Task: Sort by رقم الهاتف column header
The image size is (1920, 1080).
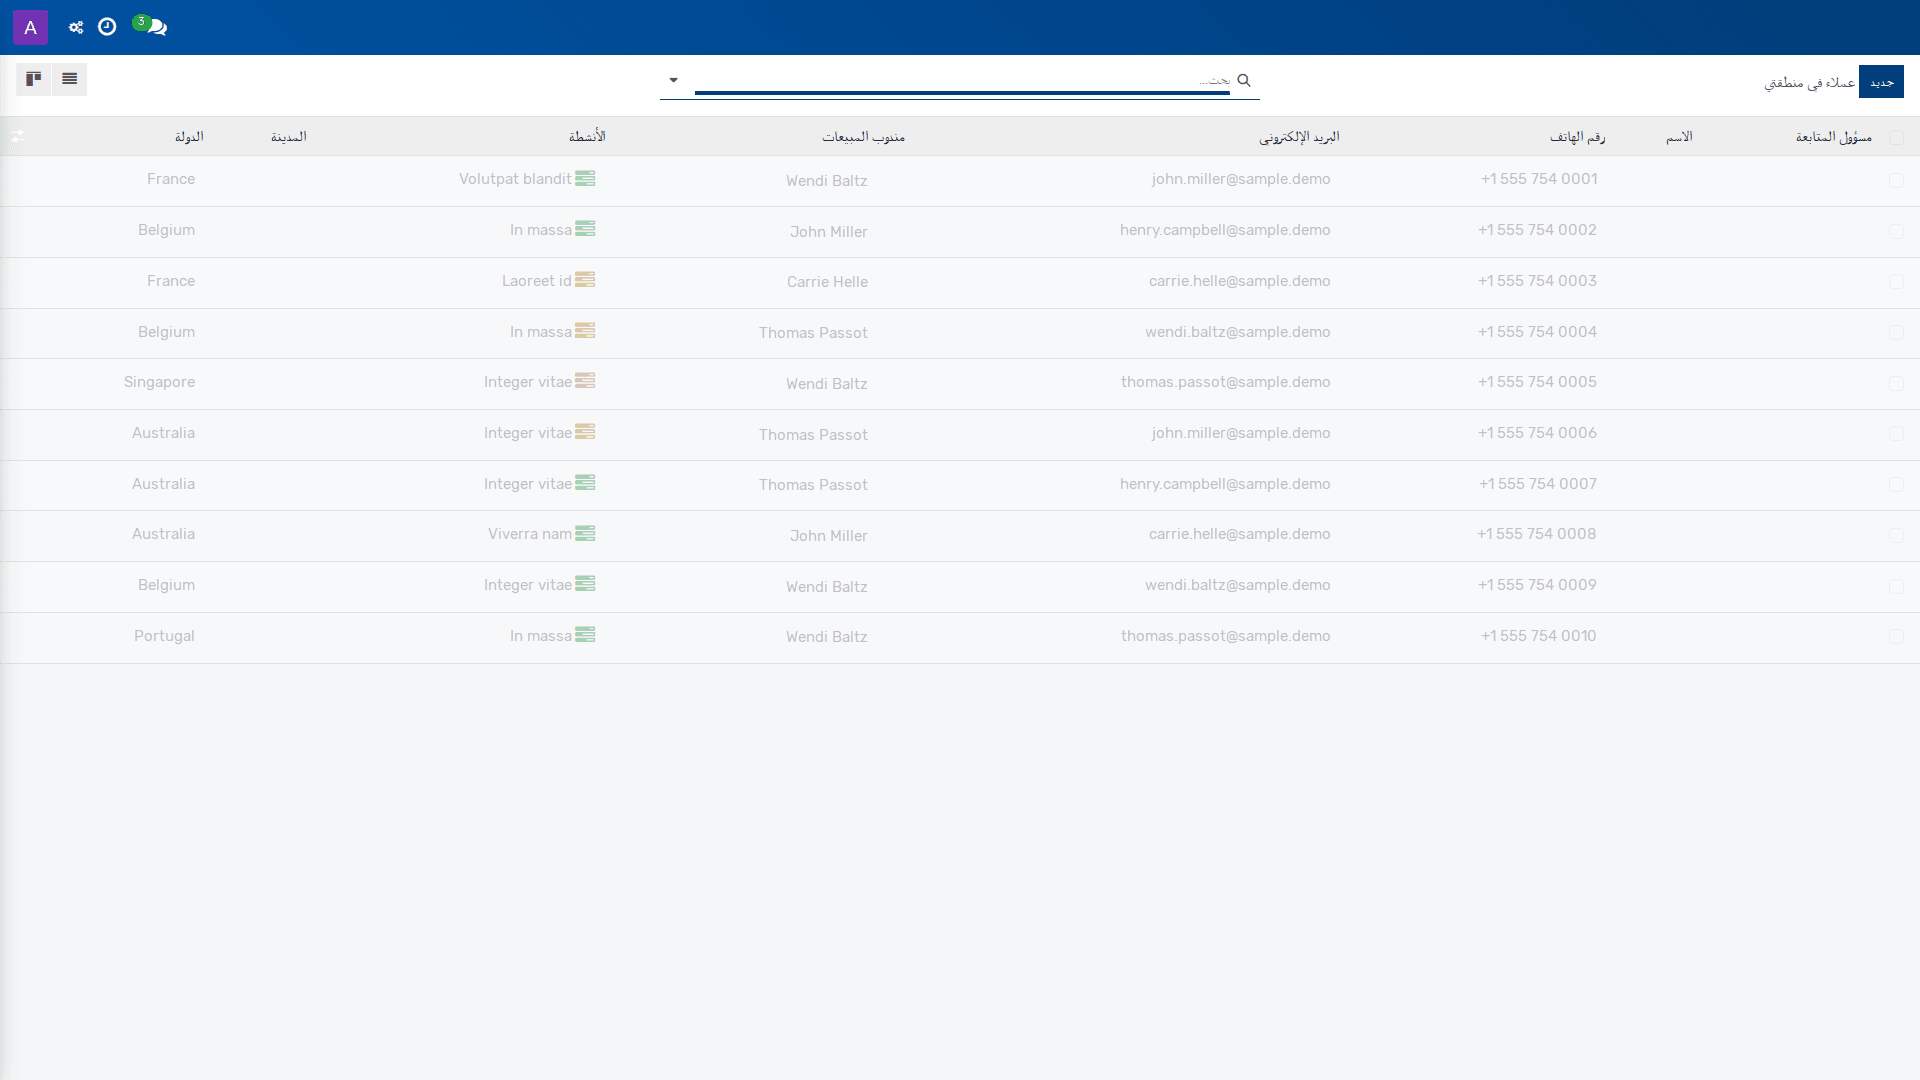Action: (1577, 137)
